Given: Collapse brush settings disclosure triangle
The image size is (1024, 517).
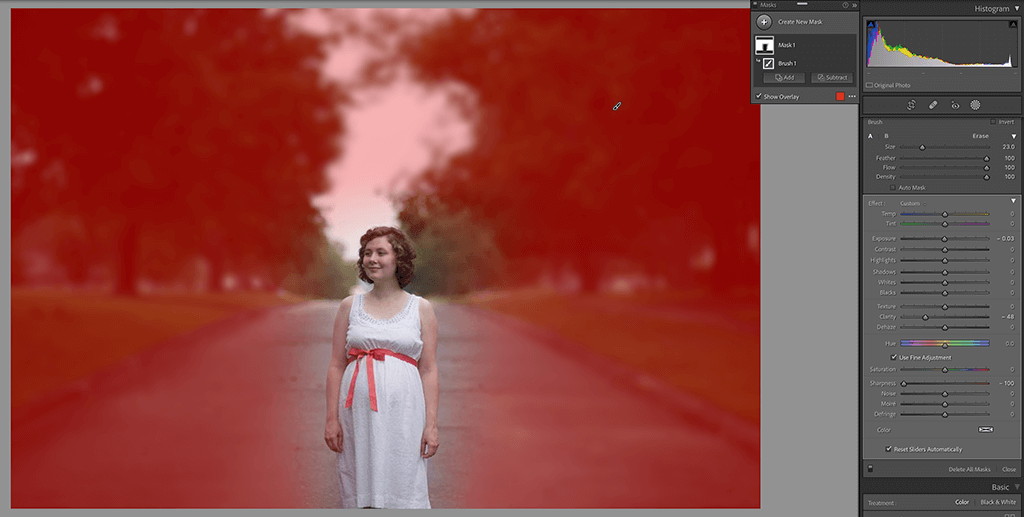Looking at the screenshot, I should (x=1014, y=136).
